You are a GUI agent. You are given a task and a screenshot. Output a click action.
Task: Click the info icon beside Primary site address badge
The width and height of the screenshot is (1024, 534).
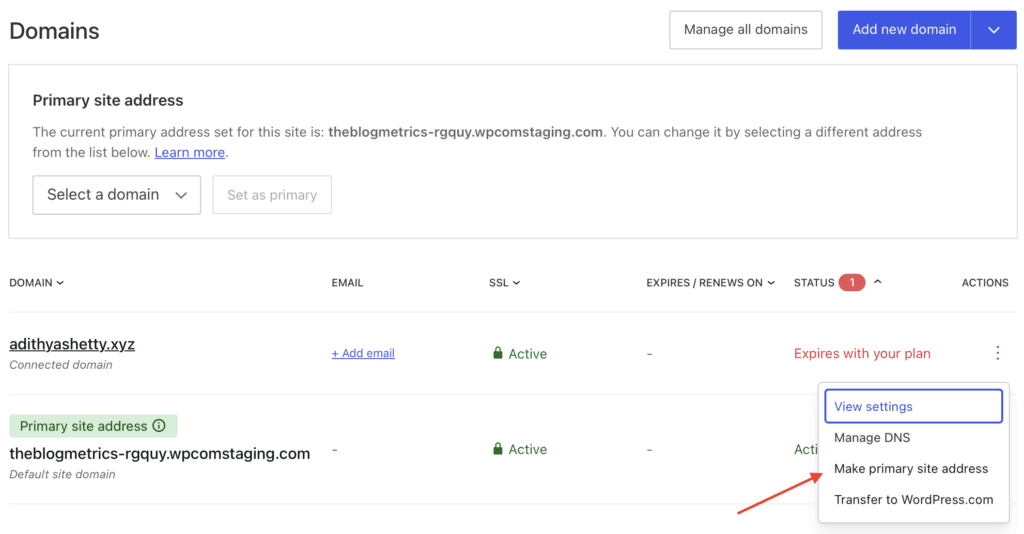[159, 426]
